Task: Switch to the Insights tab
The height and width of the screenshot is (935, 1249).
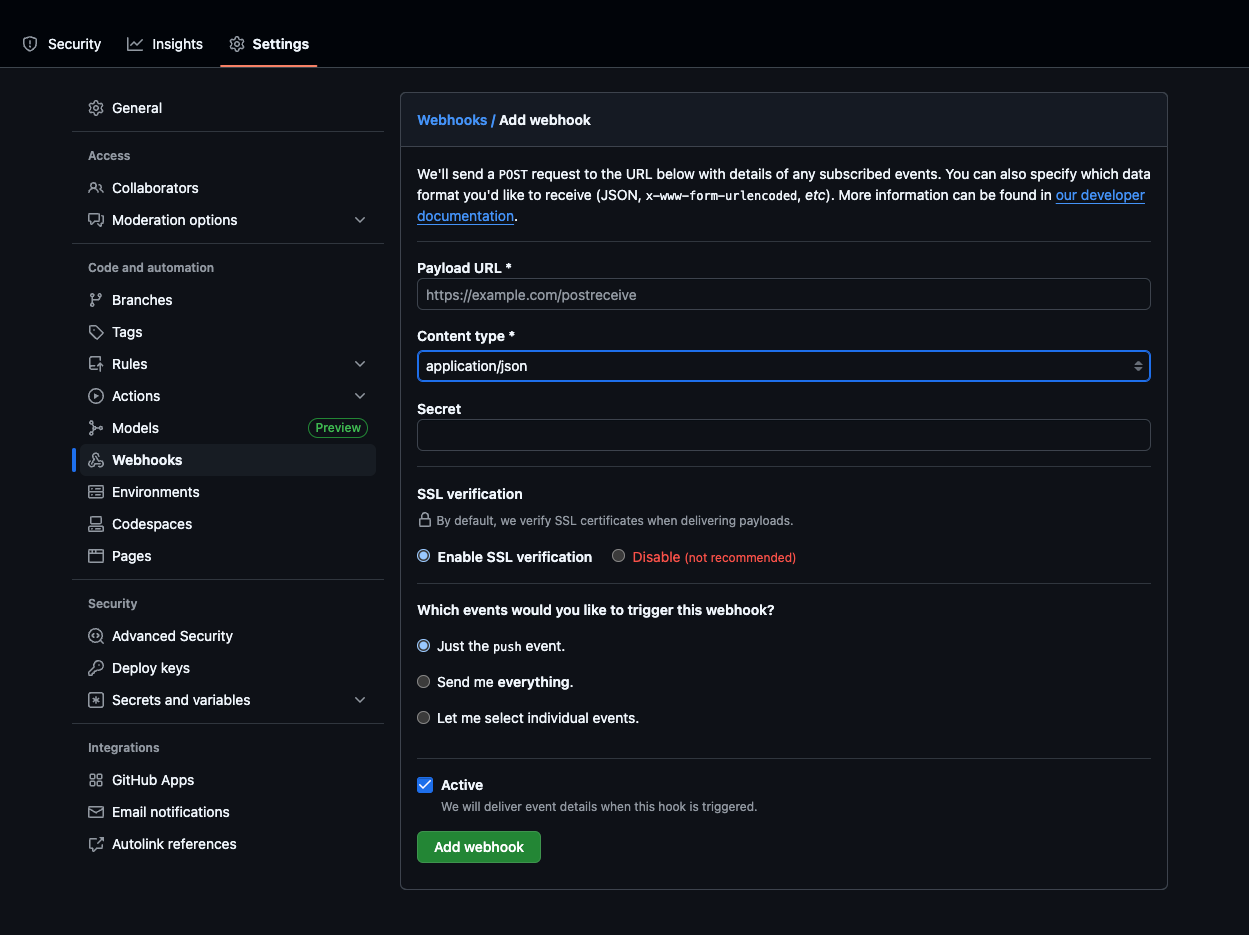Action: (x=165, y=44)
